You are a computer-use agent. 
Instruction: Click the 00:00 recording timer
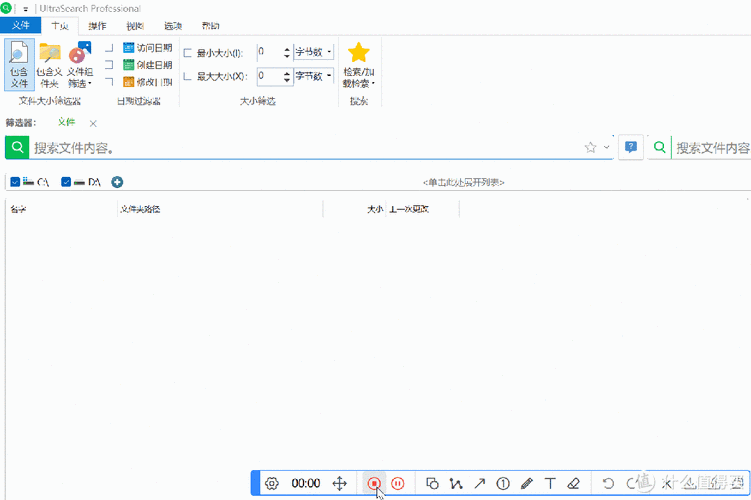306,483
